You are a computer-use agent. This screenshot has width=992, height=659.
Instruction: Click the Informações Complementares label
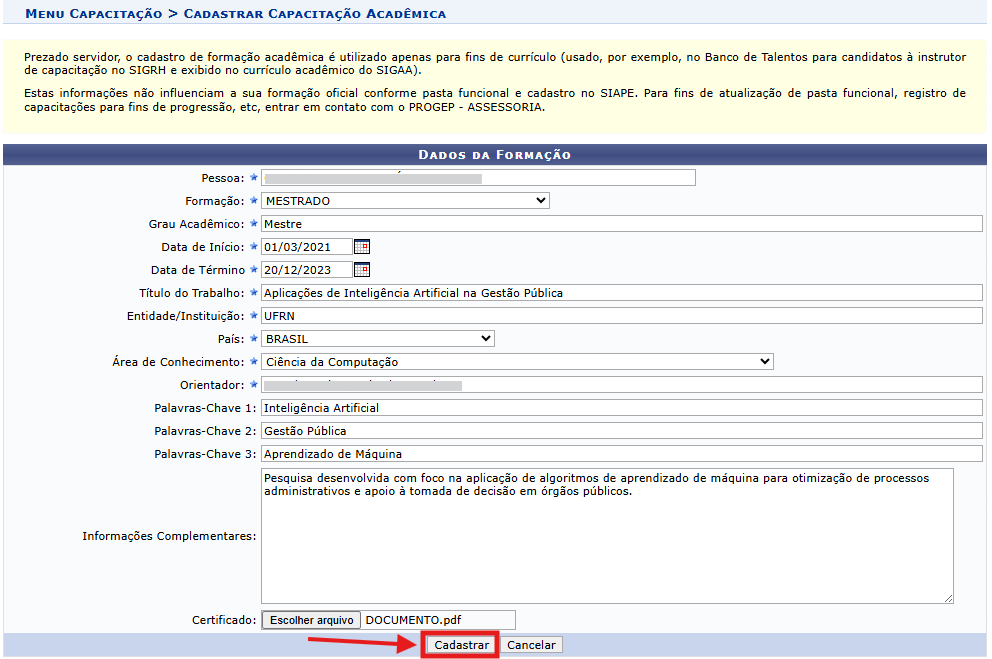click(x=169, y=536)
